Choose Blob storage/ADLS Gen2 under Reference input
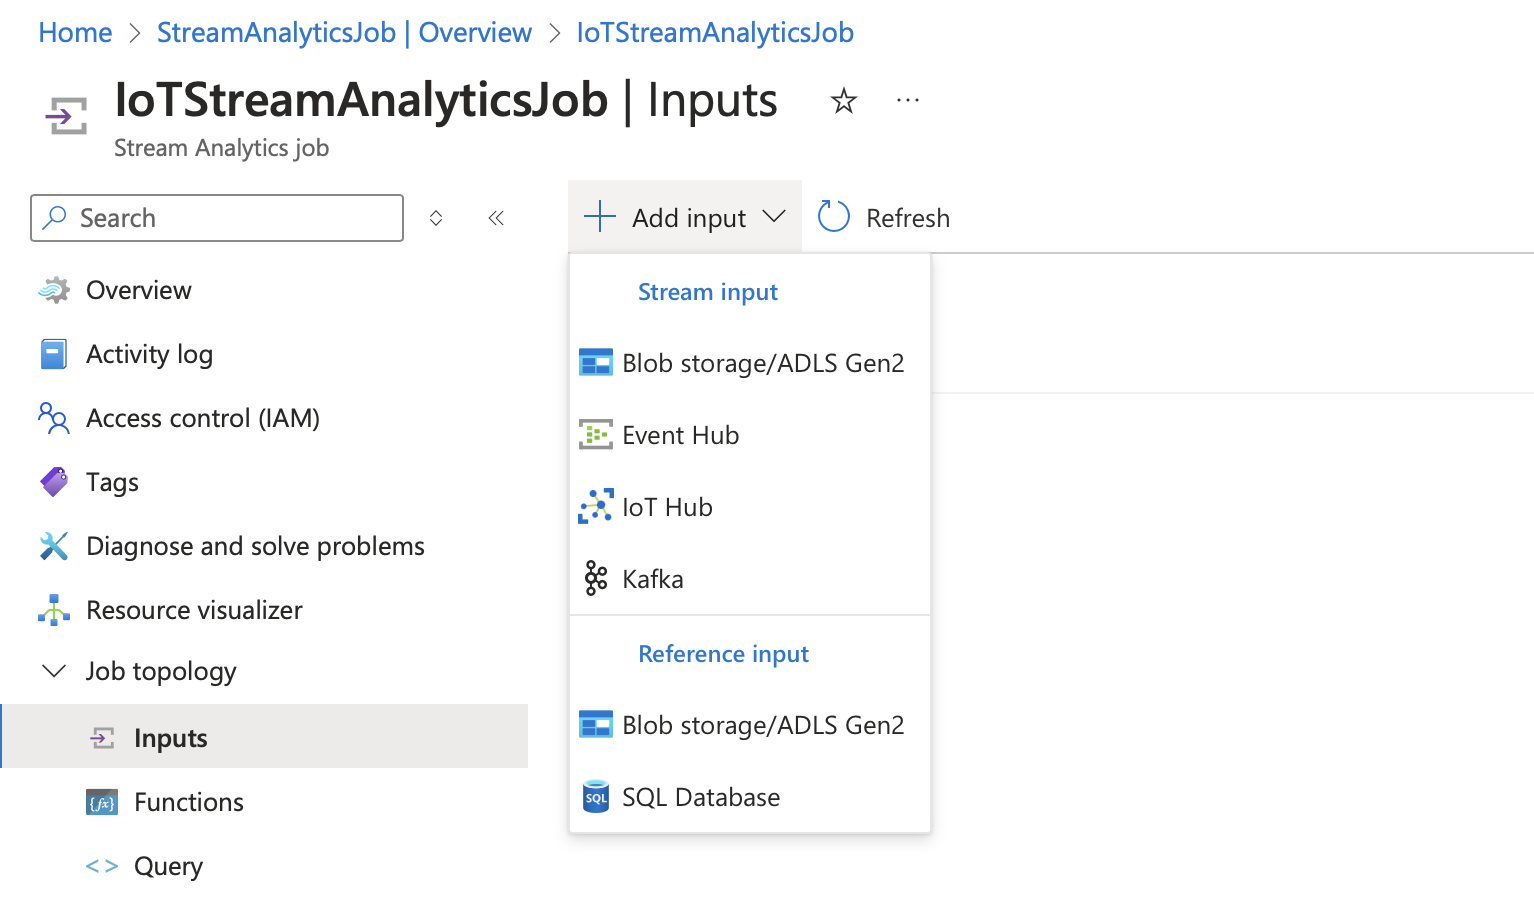Screen dimensions: 1534x902 click(762, 726)
